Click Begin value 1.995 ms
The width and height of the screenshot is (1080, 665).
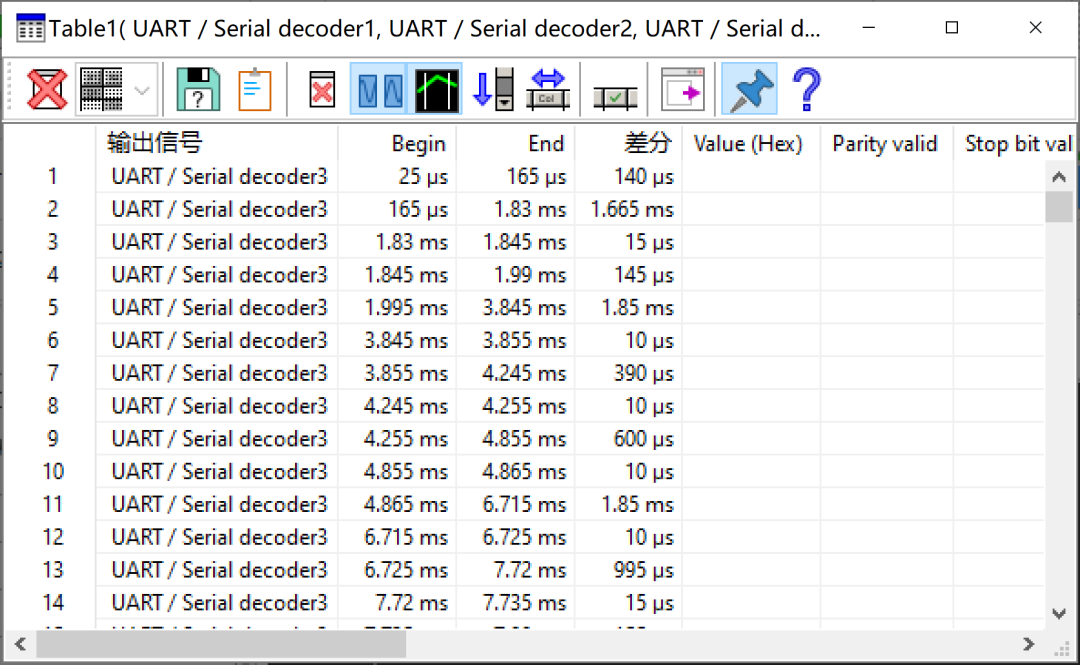pos(406,308)
